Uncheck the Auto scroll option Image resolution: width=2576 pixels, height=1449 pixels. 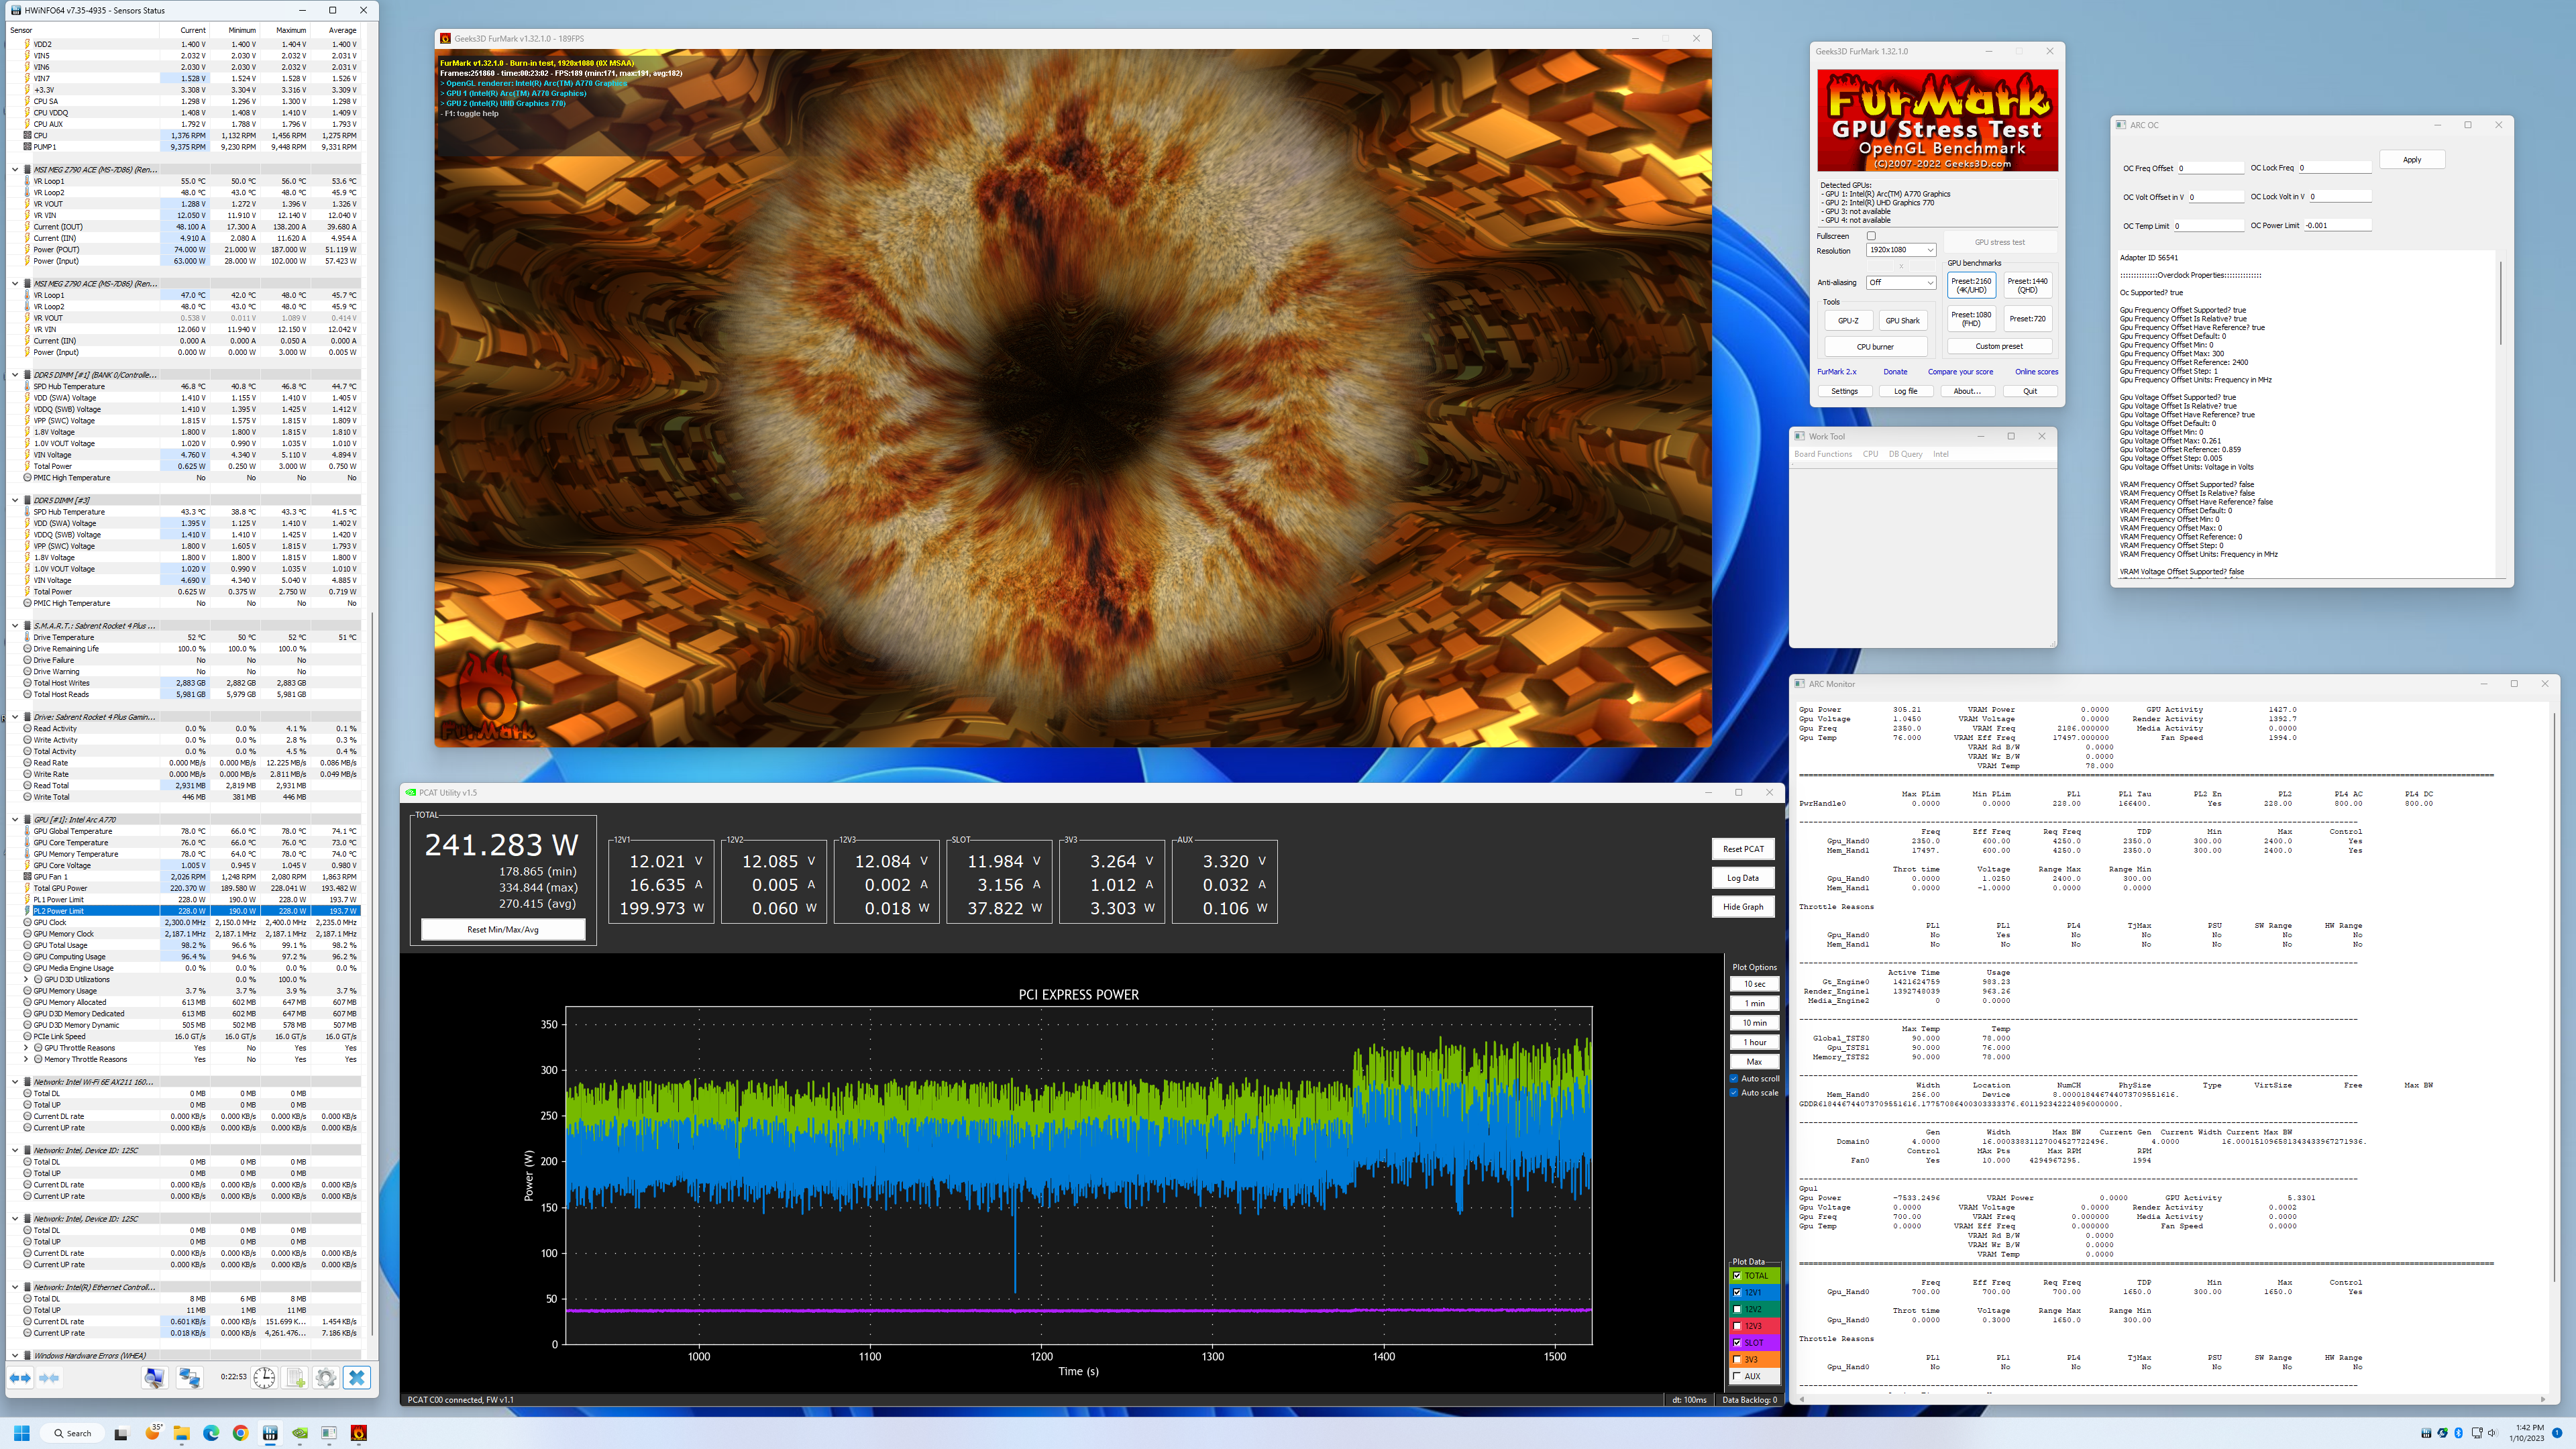pyautogui.click(x=1734, y=1078)
